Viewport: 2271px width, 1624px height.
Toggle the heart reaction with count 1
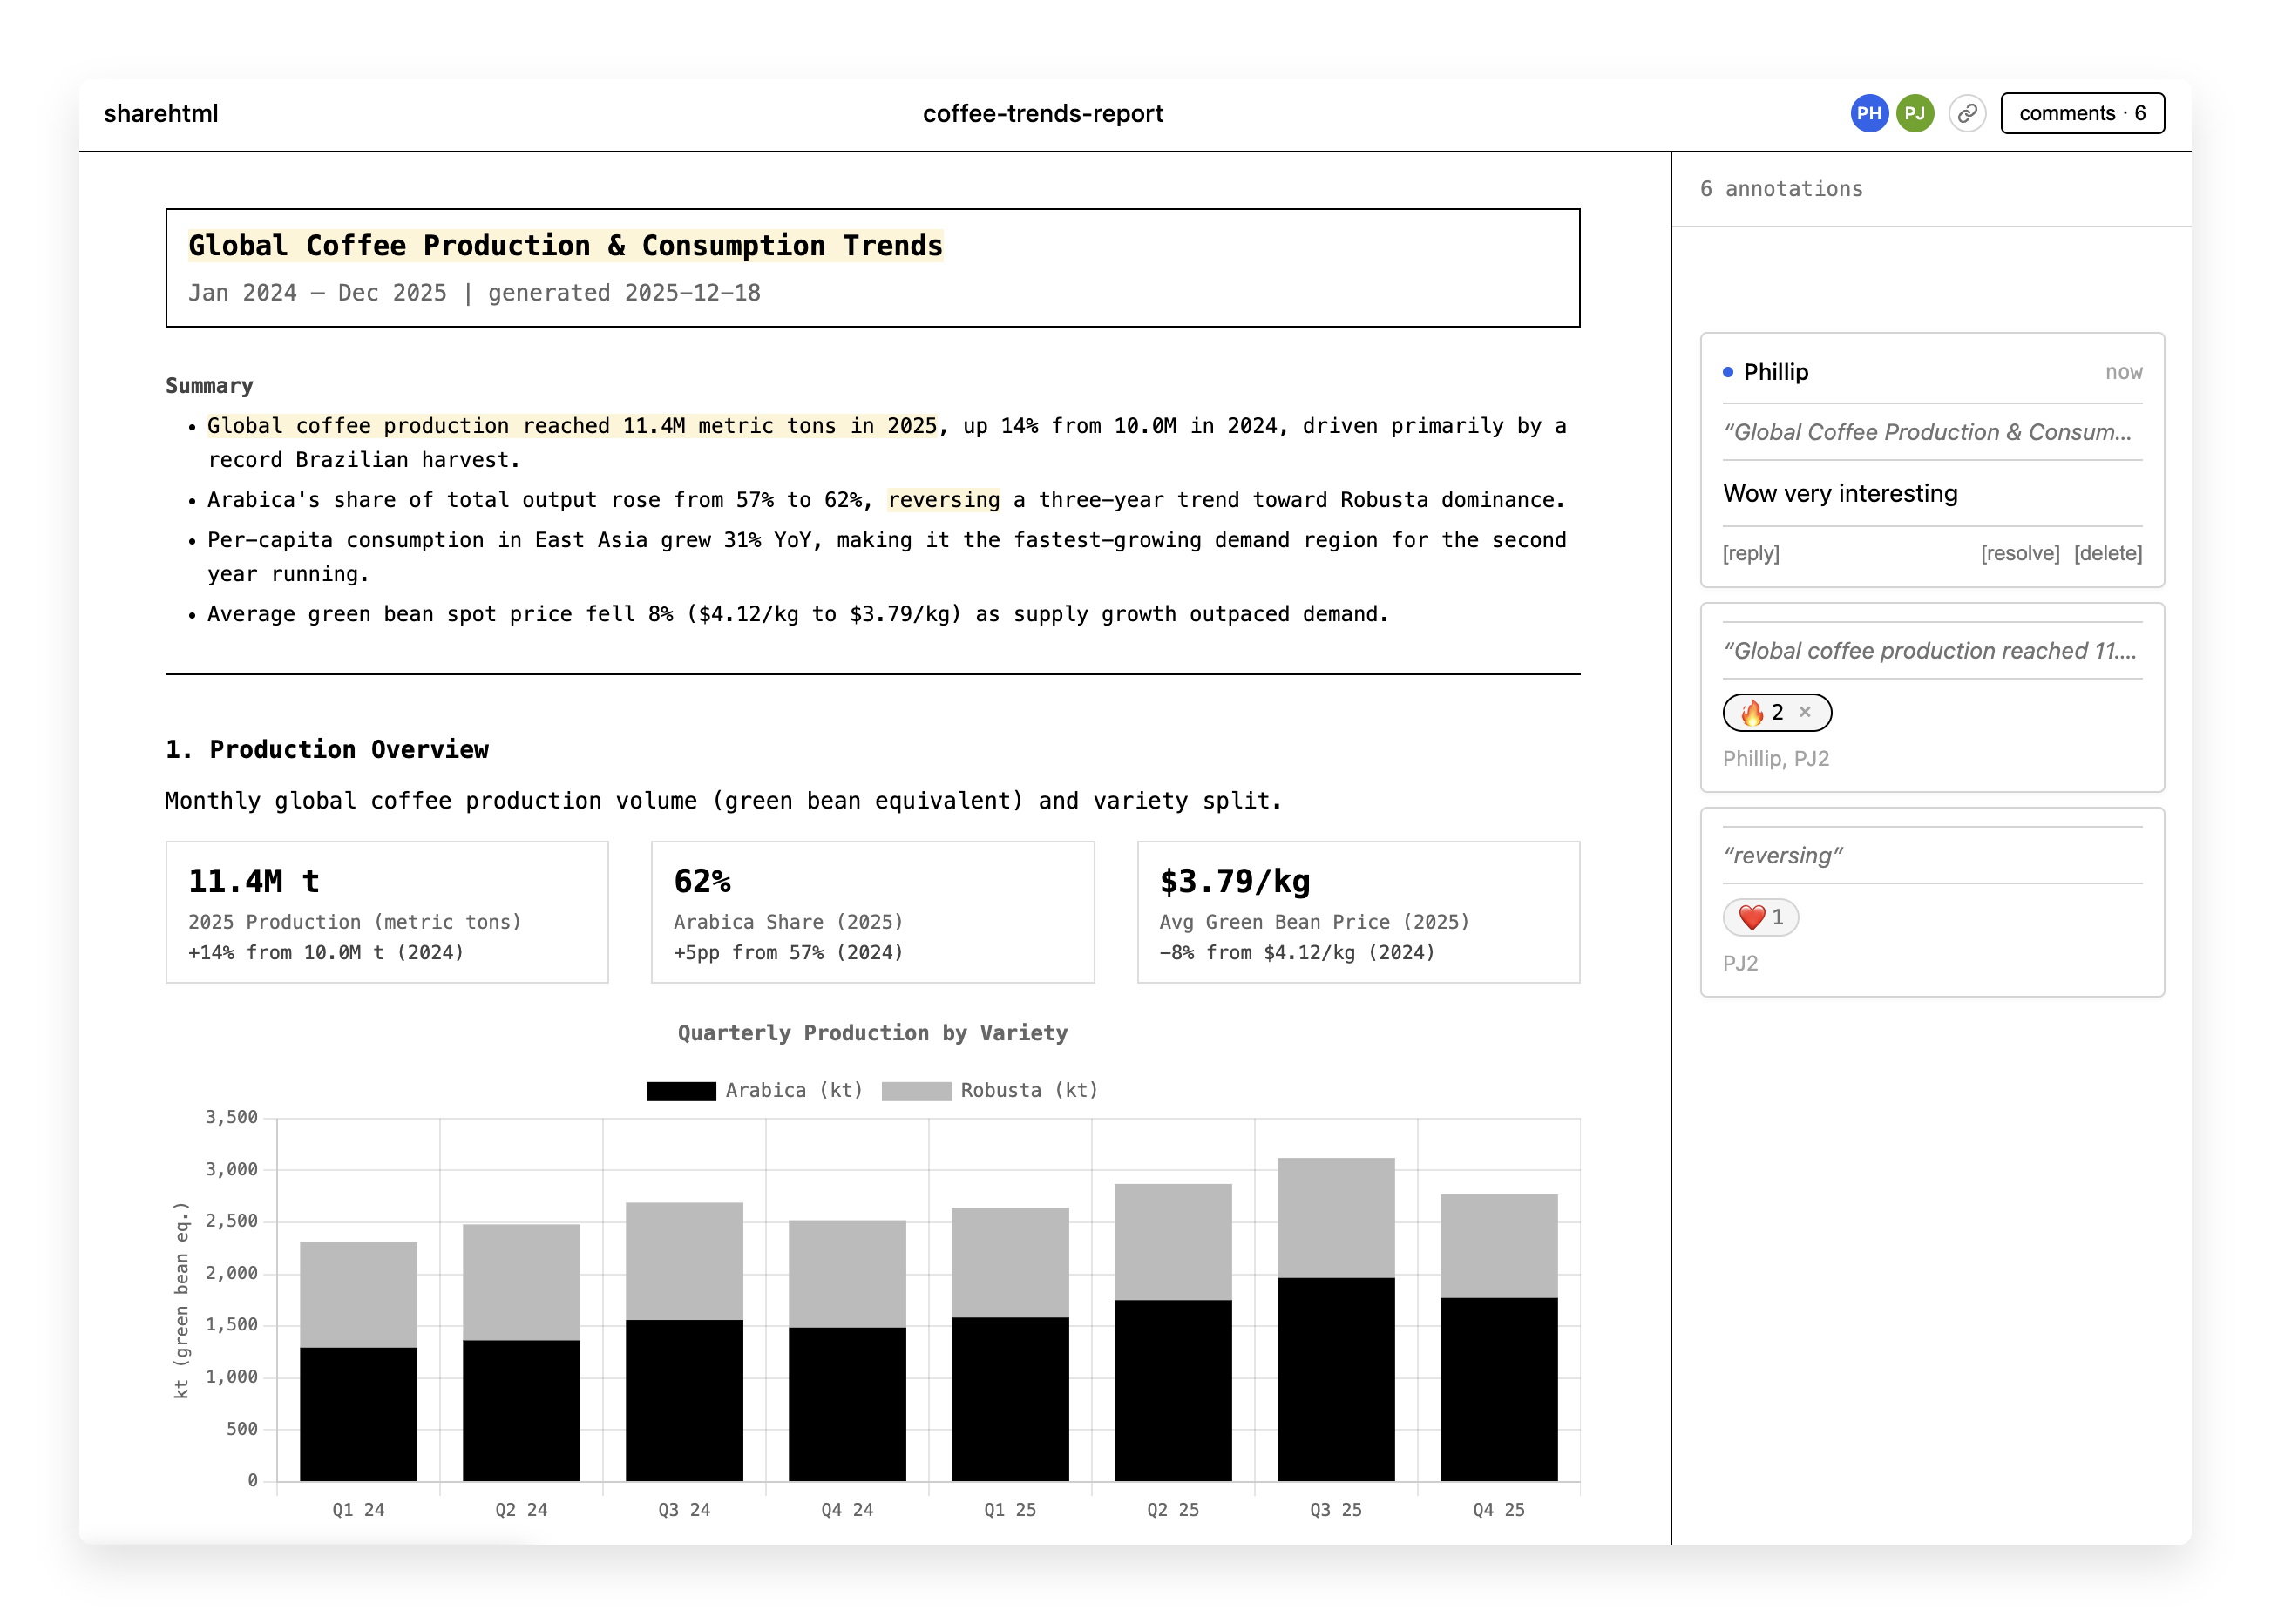pyautogui.click(x=1760, y=917)
